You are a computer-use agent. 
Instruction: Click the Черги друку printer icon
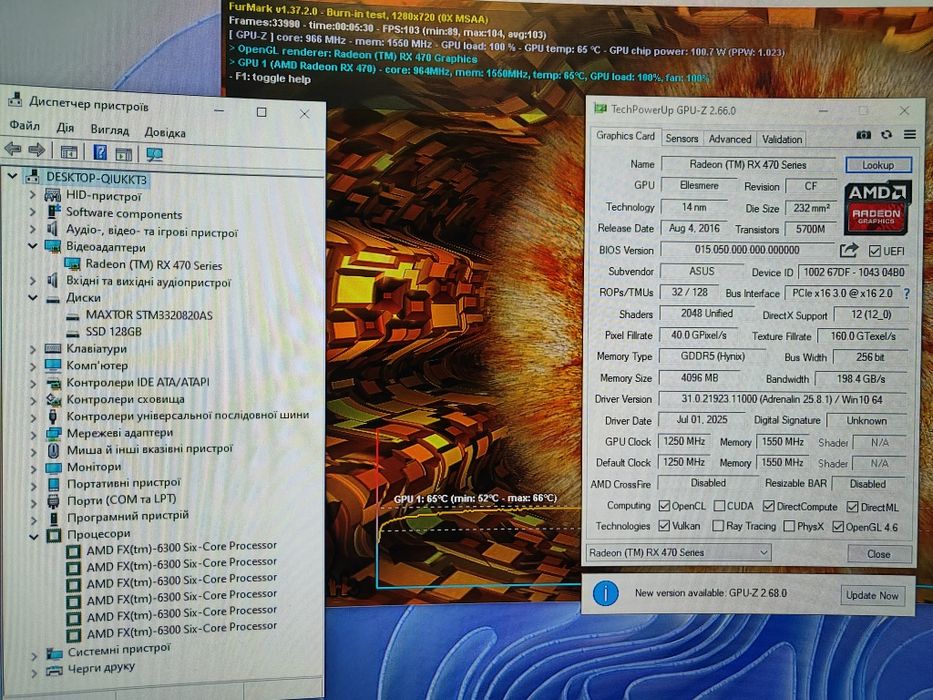click(x=54, y=670)
